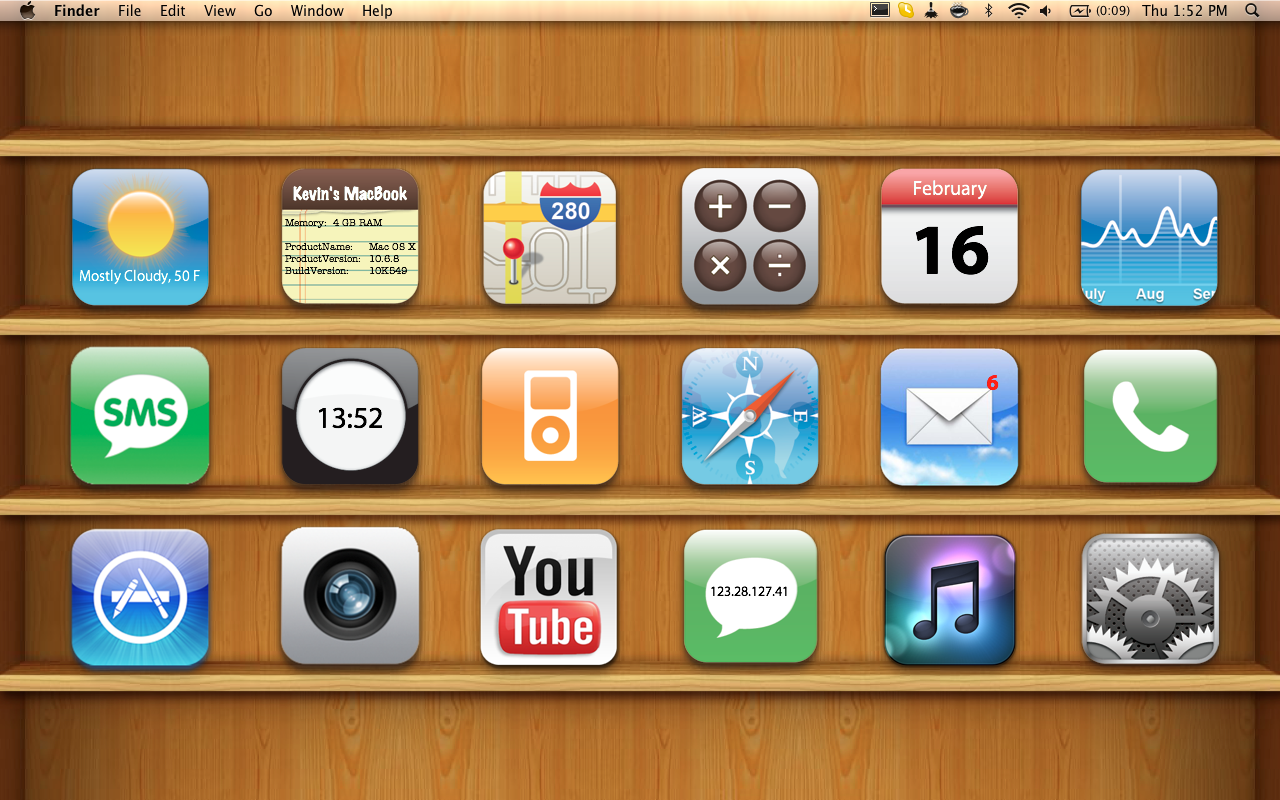
Task: Open the Settings gears icon
Action: point(1150,598)
